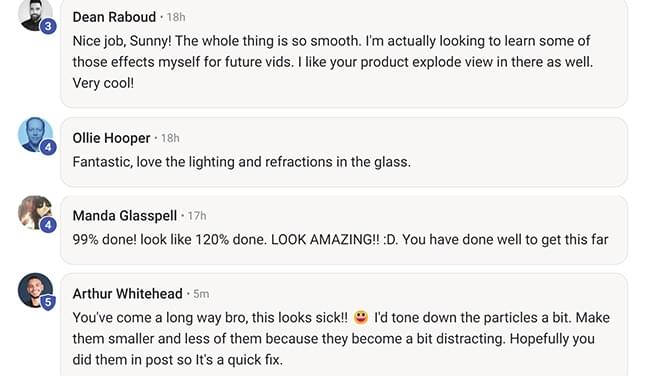This screenshot has width=650, height=376.
Task: Open the Ollie Hooper name link
Action: coord(111,138)
